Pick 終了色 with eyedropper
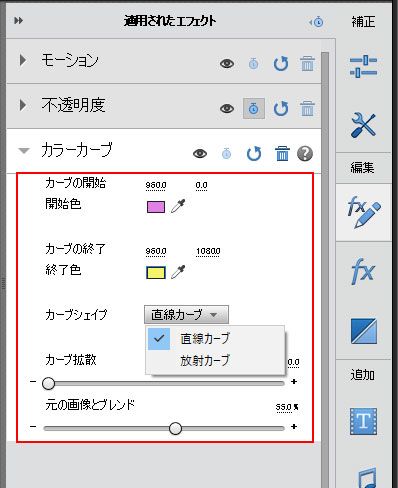Image resolution: width=398 pixels, height=488 pixels. (x=178, y=272)
